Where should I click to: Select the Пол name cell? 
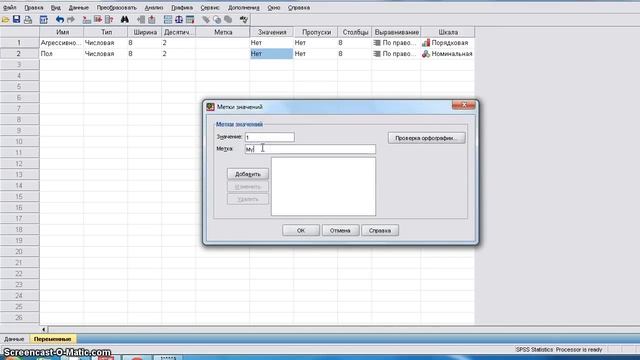point(62,53)
